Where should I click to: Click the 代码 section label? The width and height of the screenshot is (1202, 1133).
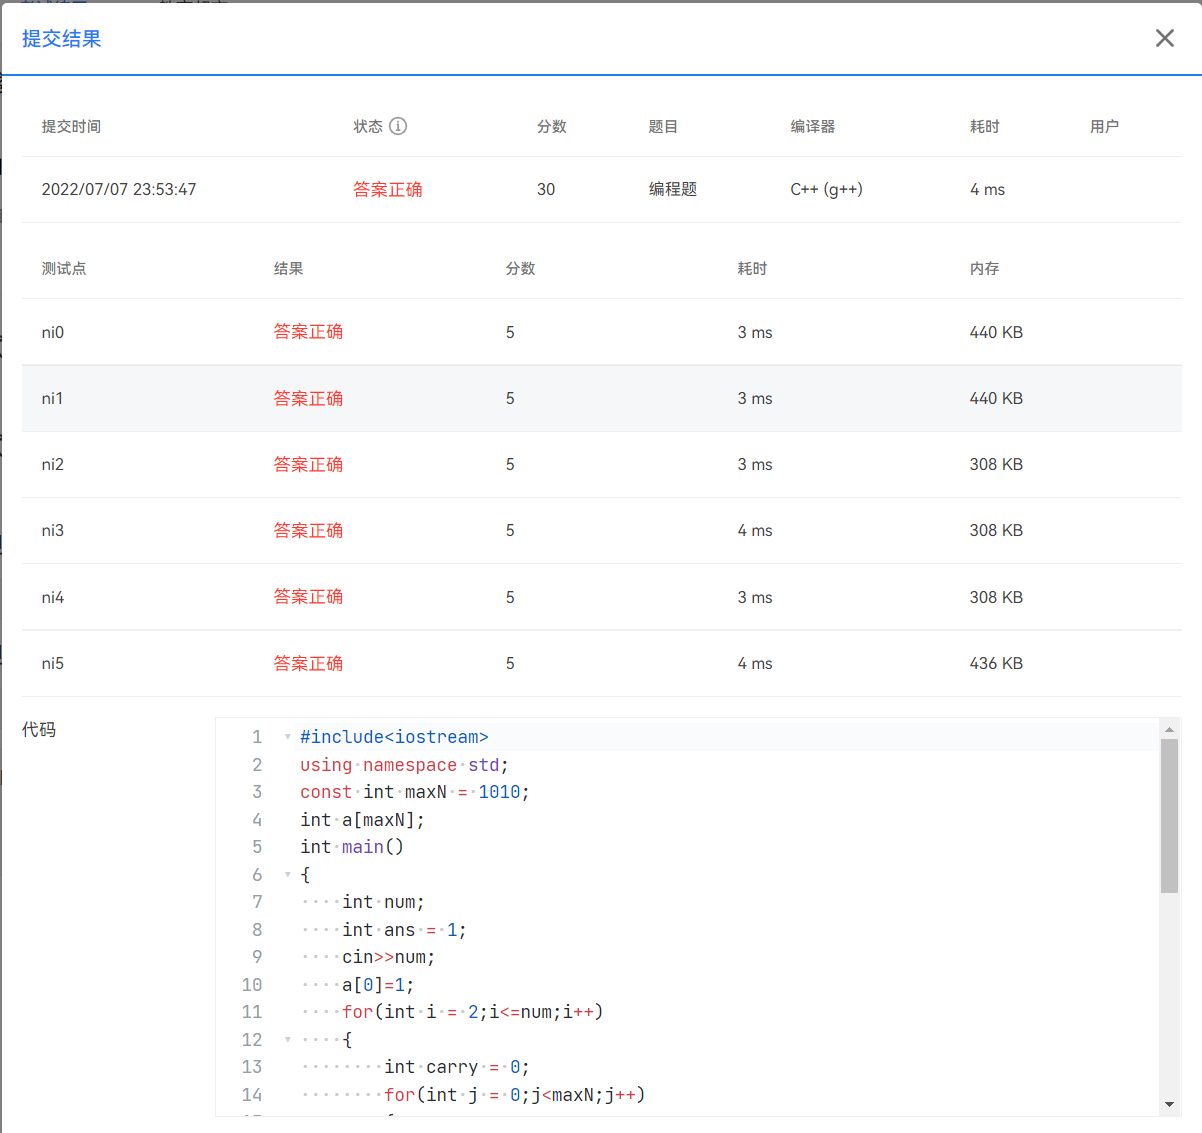click(39, 730)
